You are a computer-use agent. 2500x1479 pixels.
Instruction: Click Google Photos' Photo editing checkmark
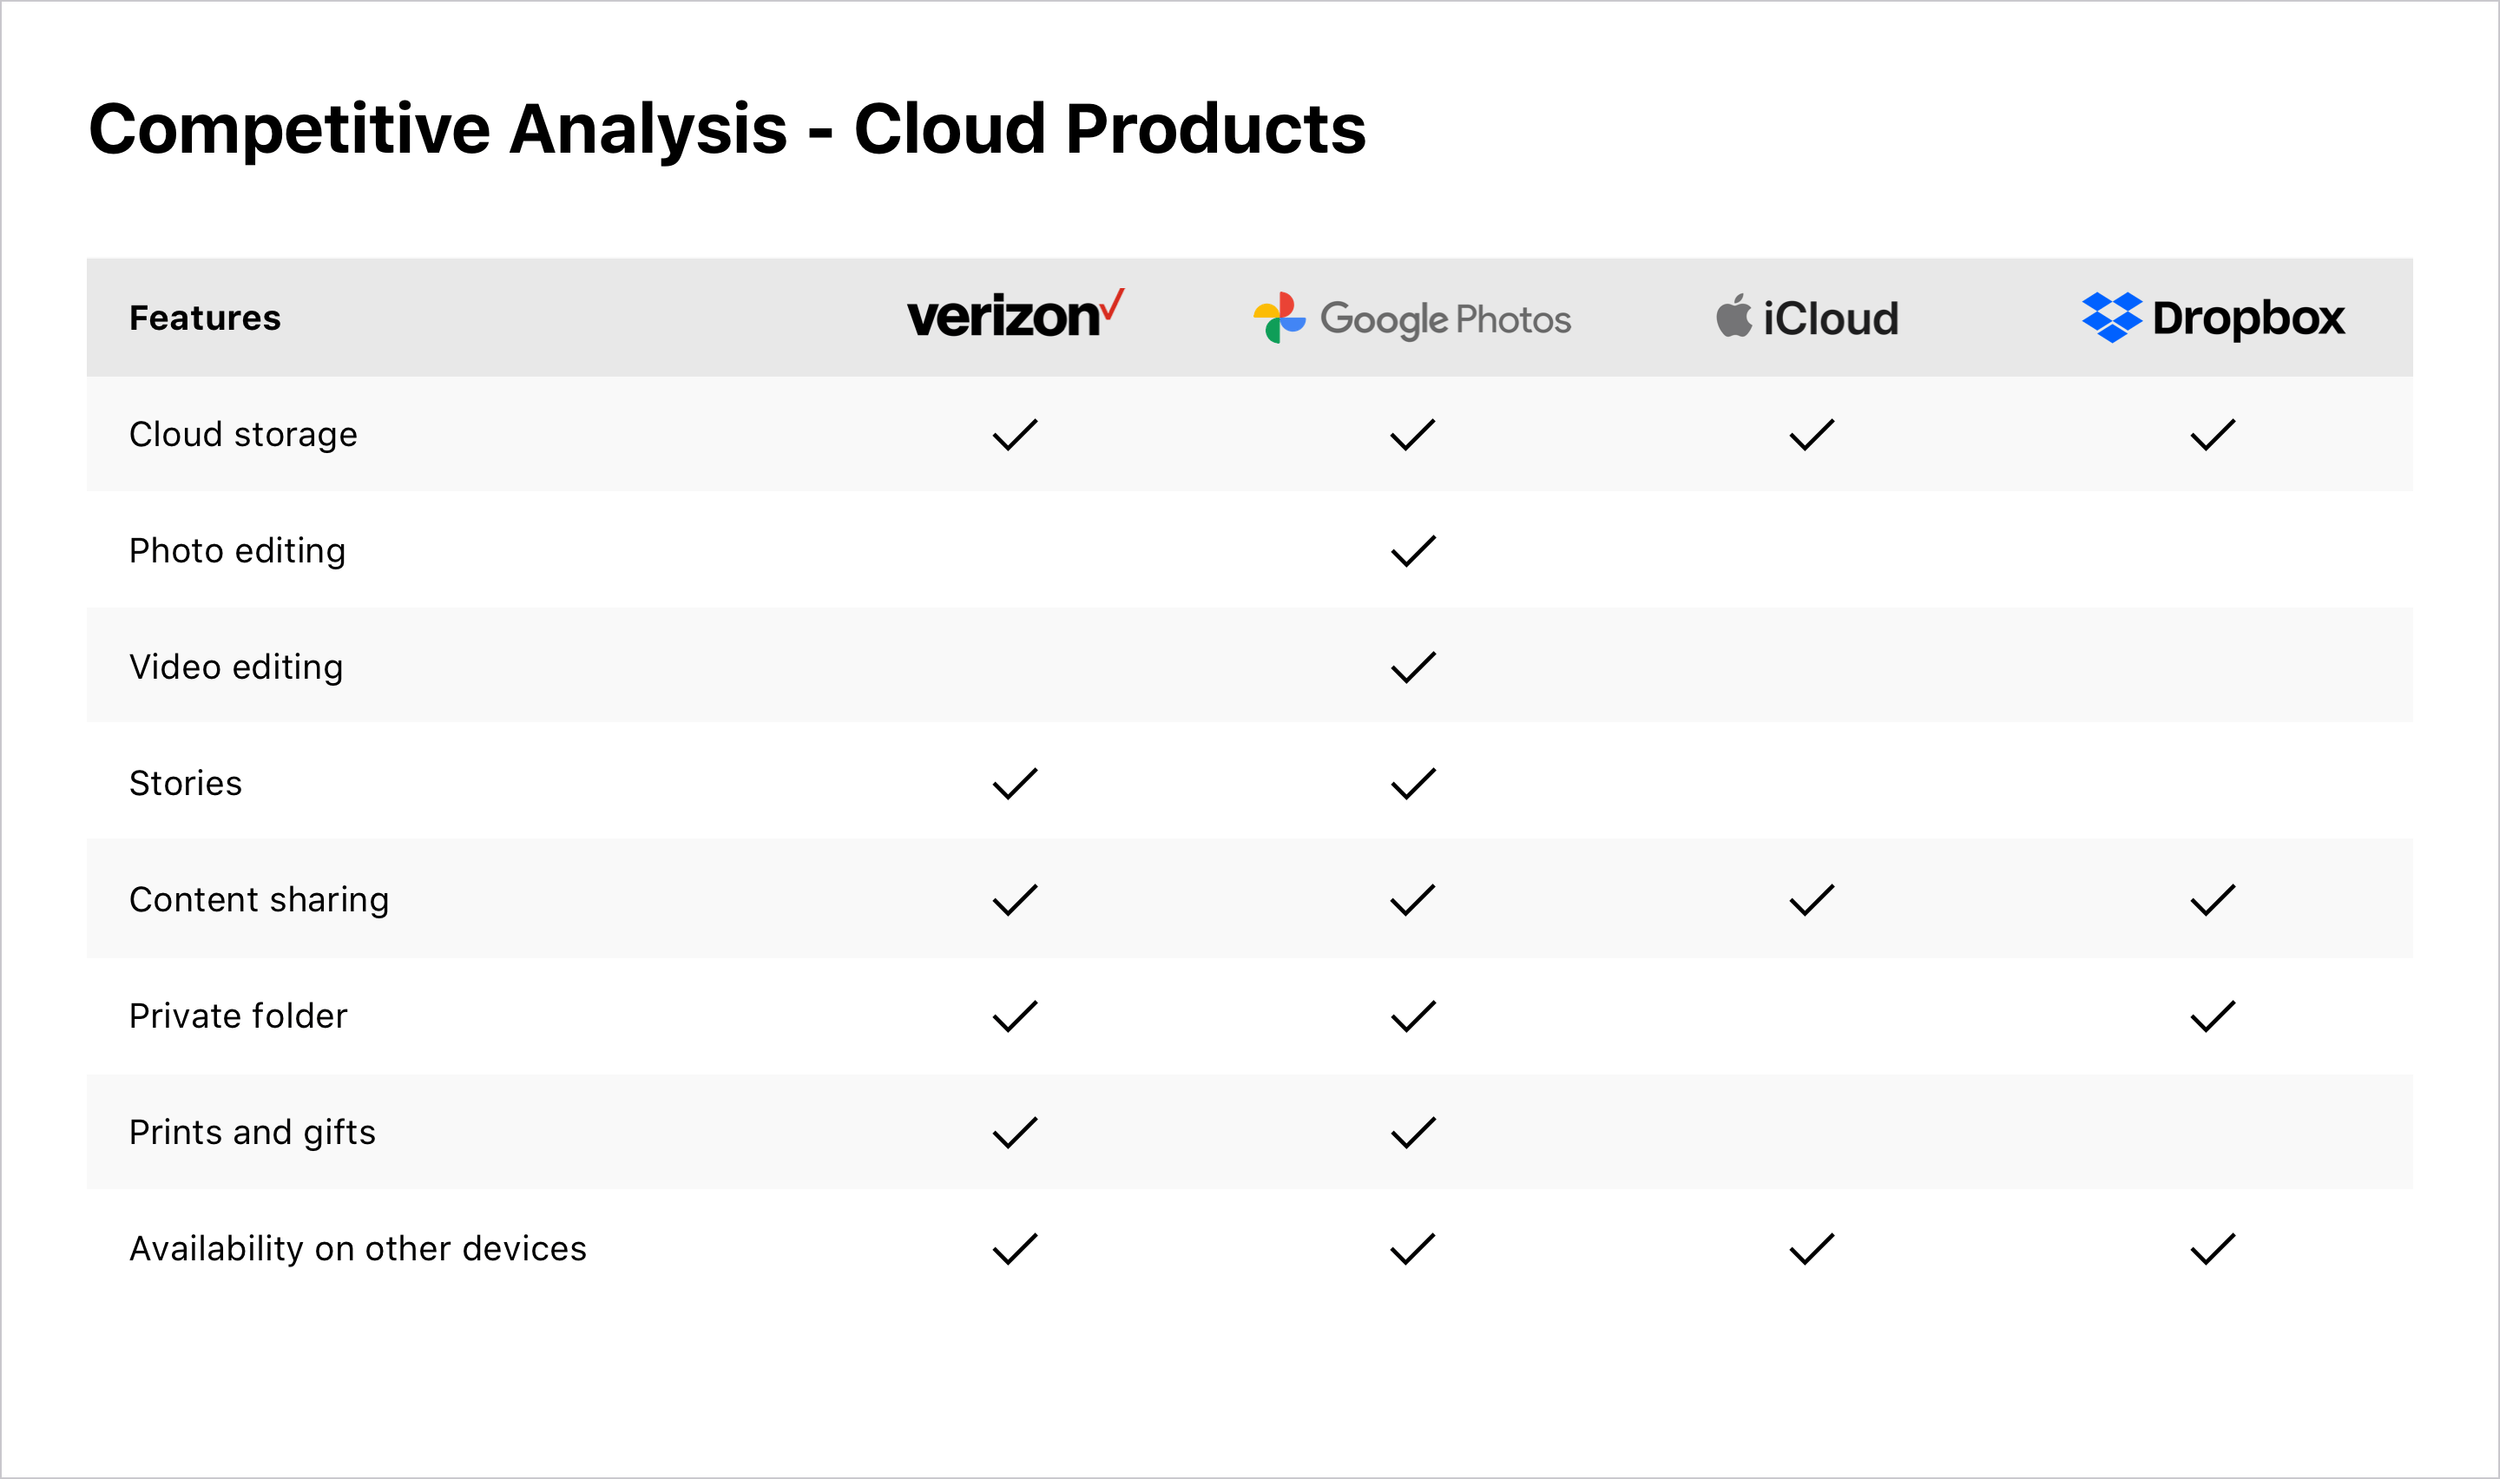pyautogui.click(x=1413, y=551)
